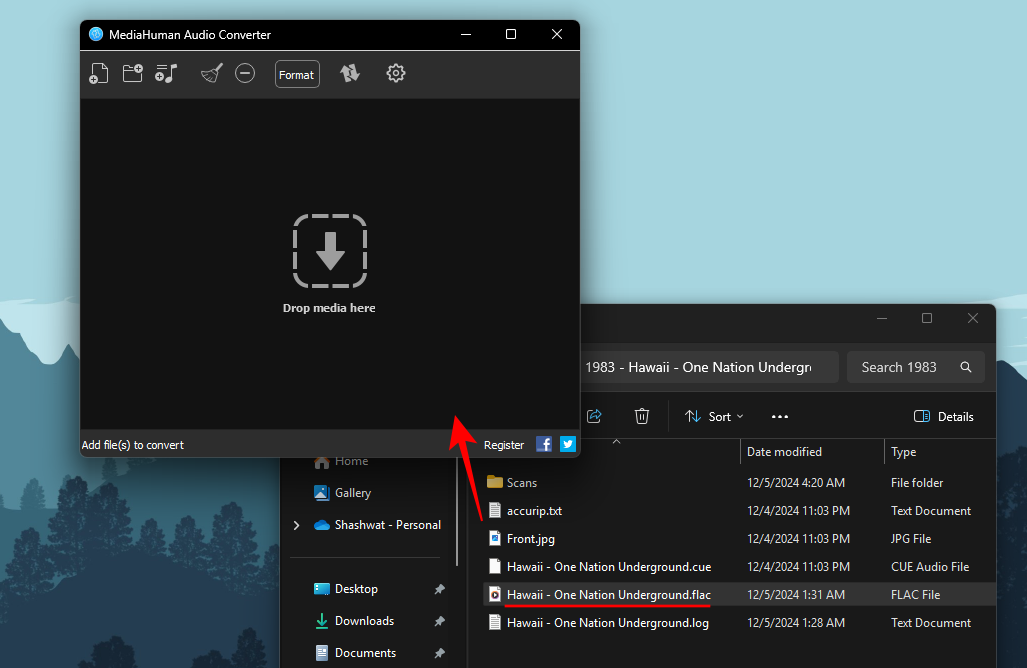The height and width of the screenshot is (668, 1027).
Task: Start conversion with the convert arrows icon
Action: coord(350,73)
